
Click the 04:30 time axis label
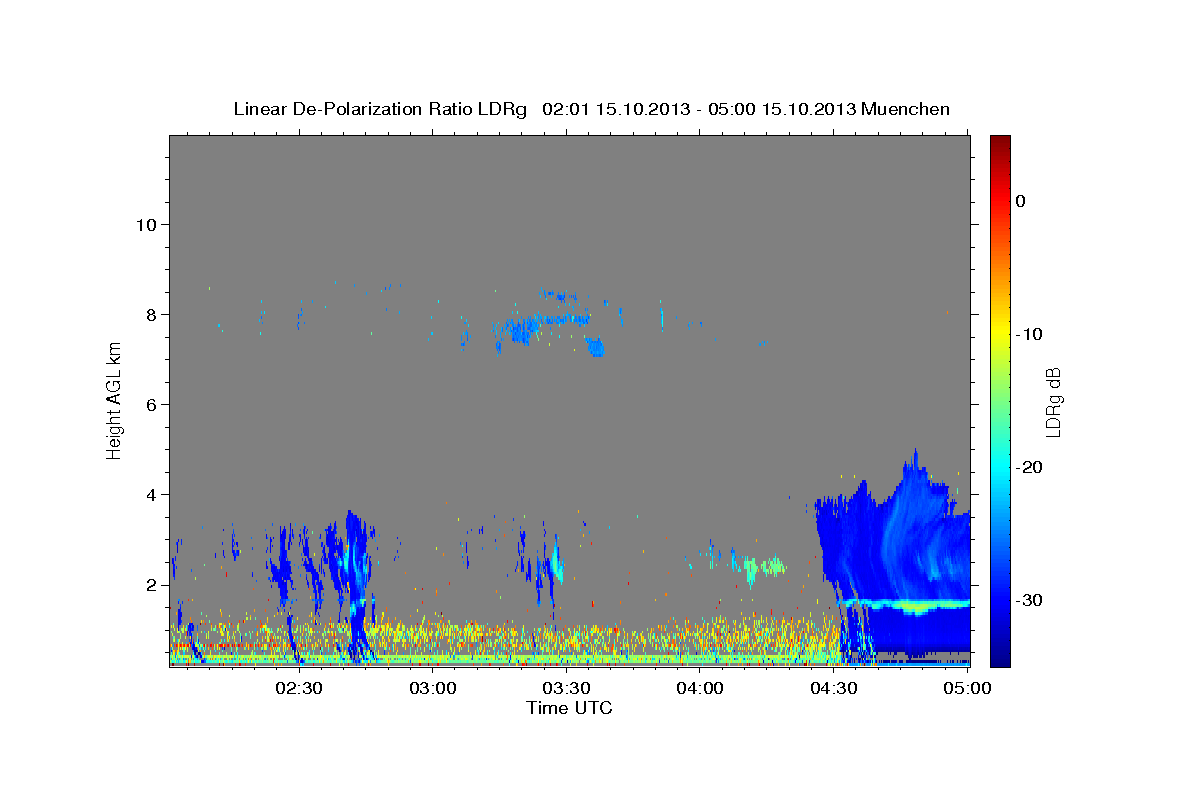[834, 688]
